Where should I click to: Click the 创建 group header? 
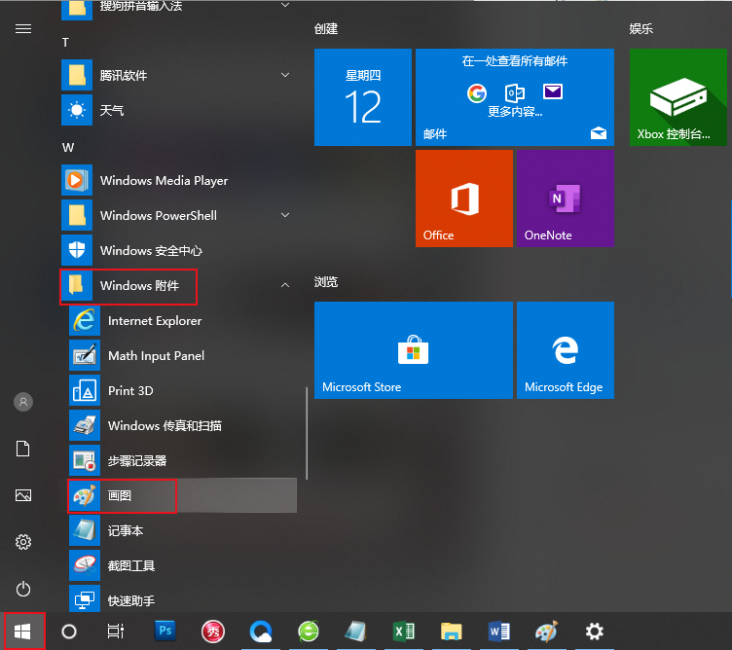pyautogui.click(x=326, y=29)
